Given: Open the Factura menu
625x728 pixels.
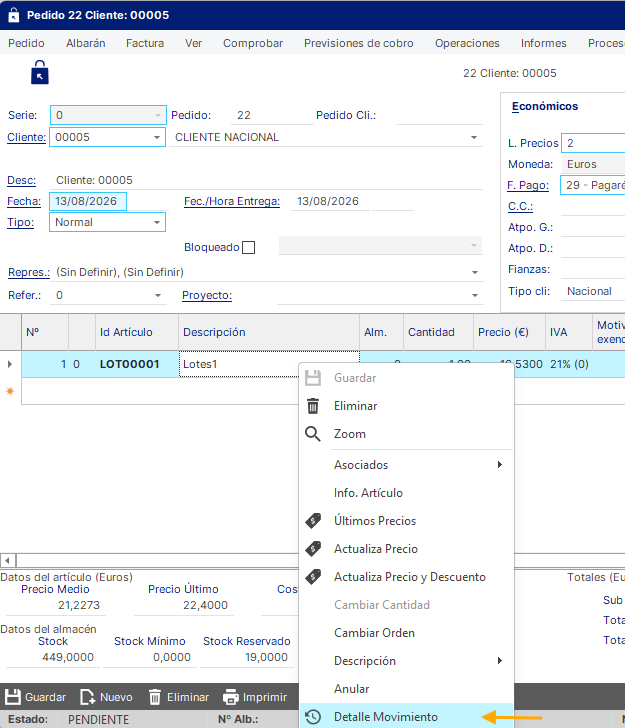Looking at the screenshot, I should (145, 43).
